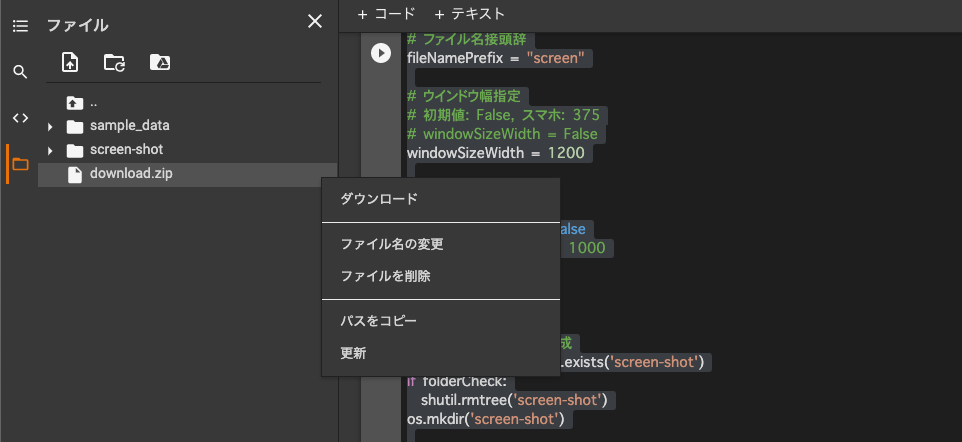This screenshot has height=442, width=962.
Task: Refresh the file list with folder-refresh icon
Action: [115, 62]
